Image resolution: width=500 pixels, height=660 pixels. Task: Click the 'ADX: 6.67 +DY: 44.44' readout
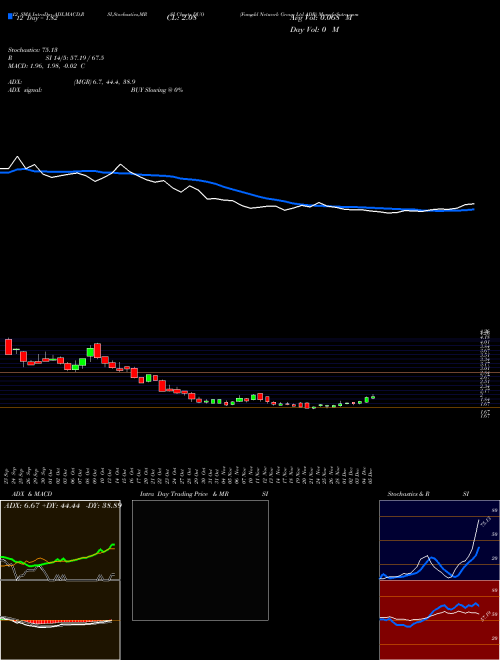(x=40, y=506)
